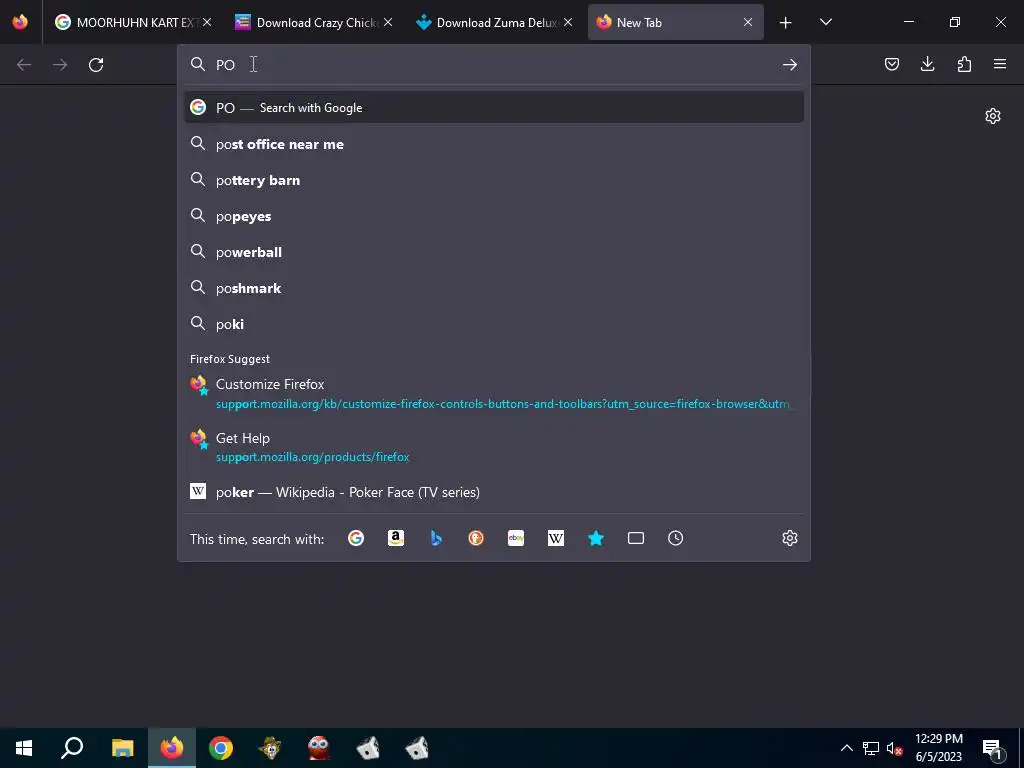The image size is (1024, 768).
Task: Choose 'post office near me' suggestion
Action: [x=494, y=144]
